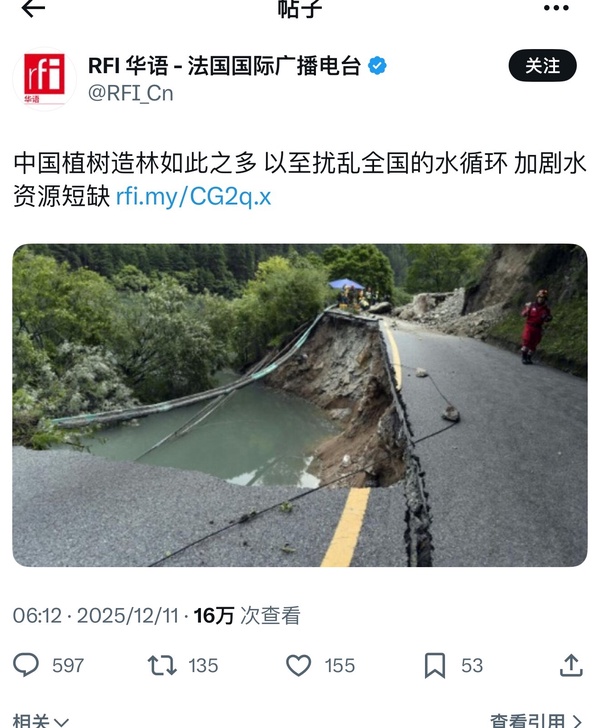Screen dimensions: 600x728
Task: Open RFI 华语 account name
Action: pyautogui.click(x=225, y=65)
